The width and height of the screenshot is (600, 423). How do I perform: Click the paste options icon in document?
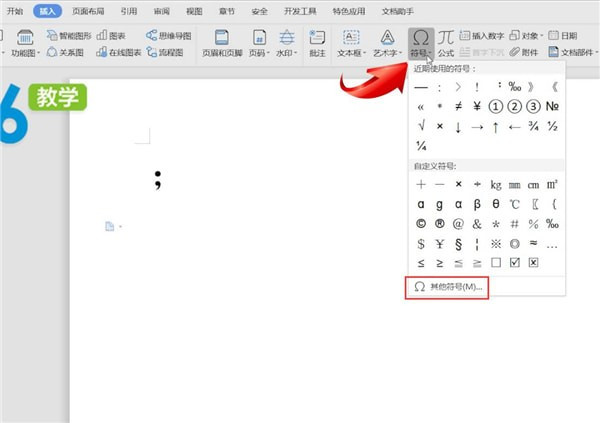(x=111, y=227)
